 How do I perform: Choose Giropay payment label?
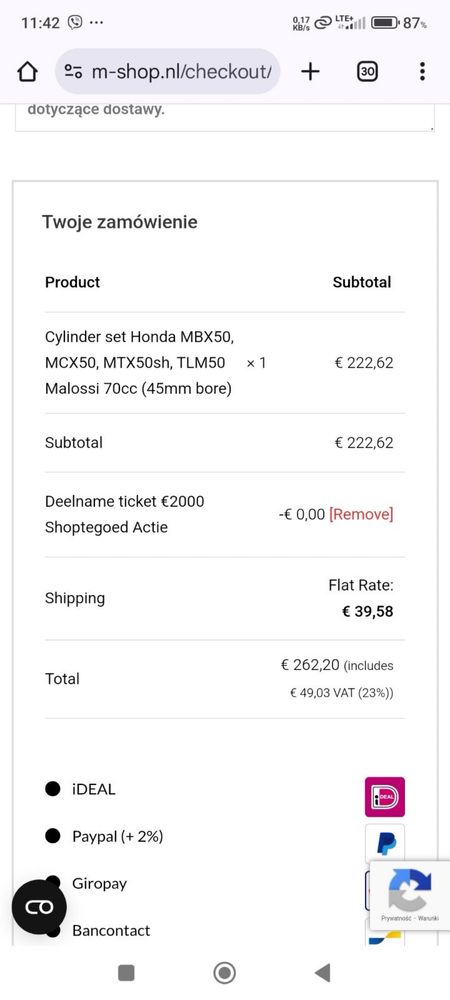pos(99,883)
